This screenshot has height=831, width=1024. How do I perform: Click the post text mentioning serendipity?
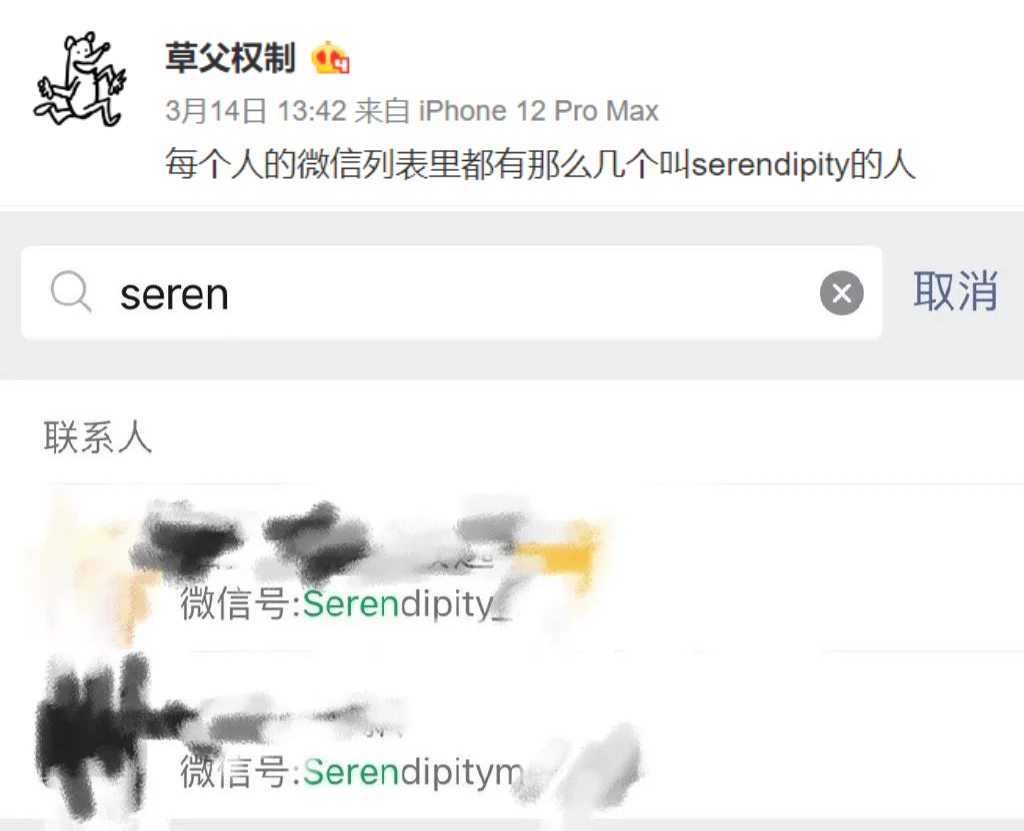click(x=540, y=164)
